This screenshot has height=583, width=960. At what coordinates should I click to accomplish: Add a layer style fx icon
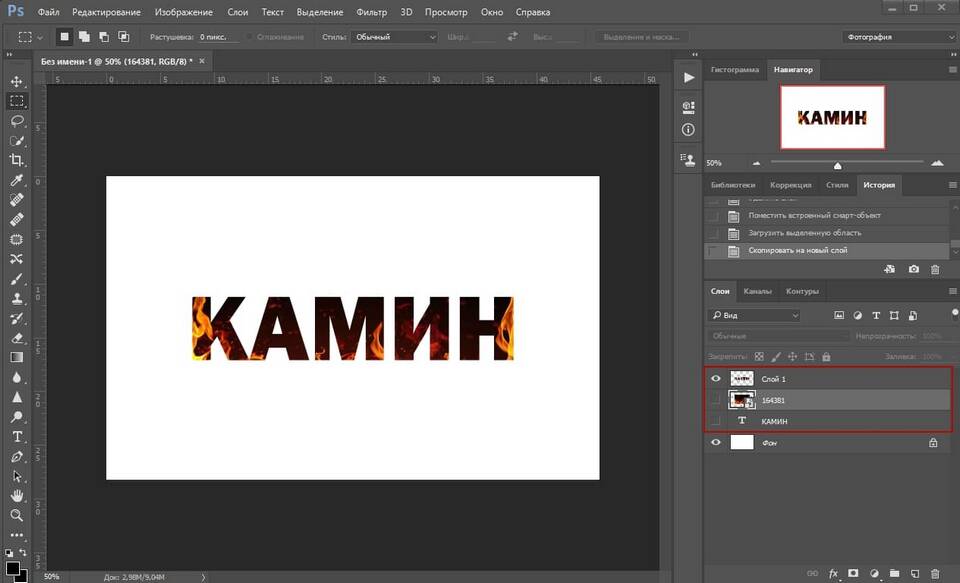tap(833, 573)
